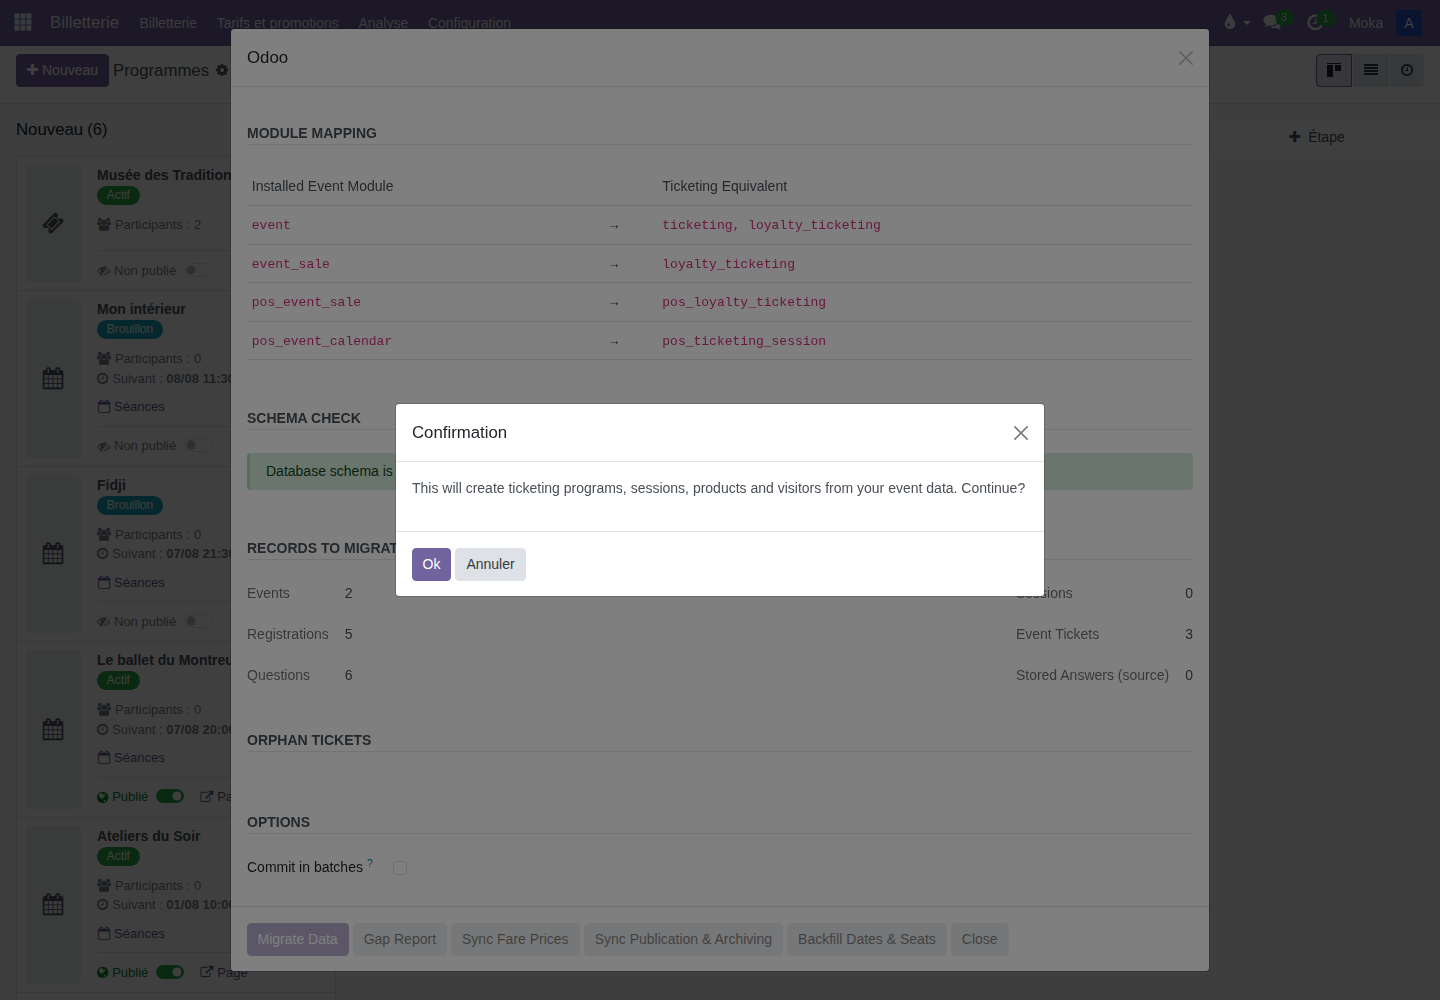The image size is (1440, 1000).
Task: Open the Analyse menu
Action: pyautogui.click(x=383, y=23)
